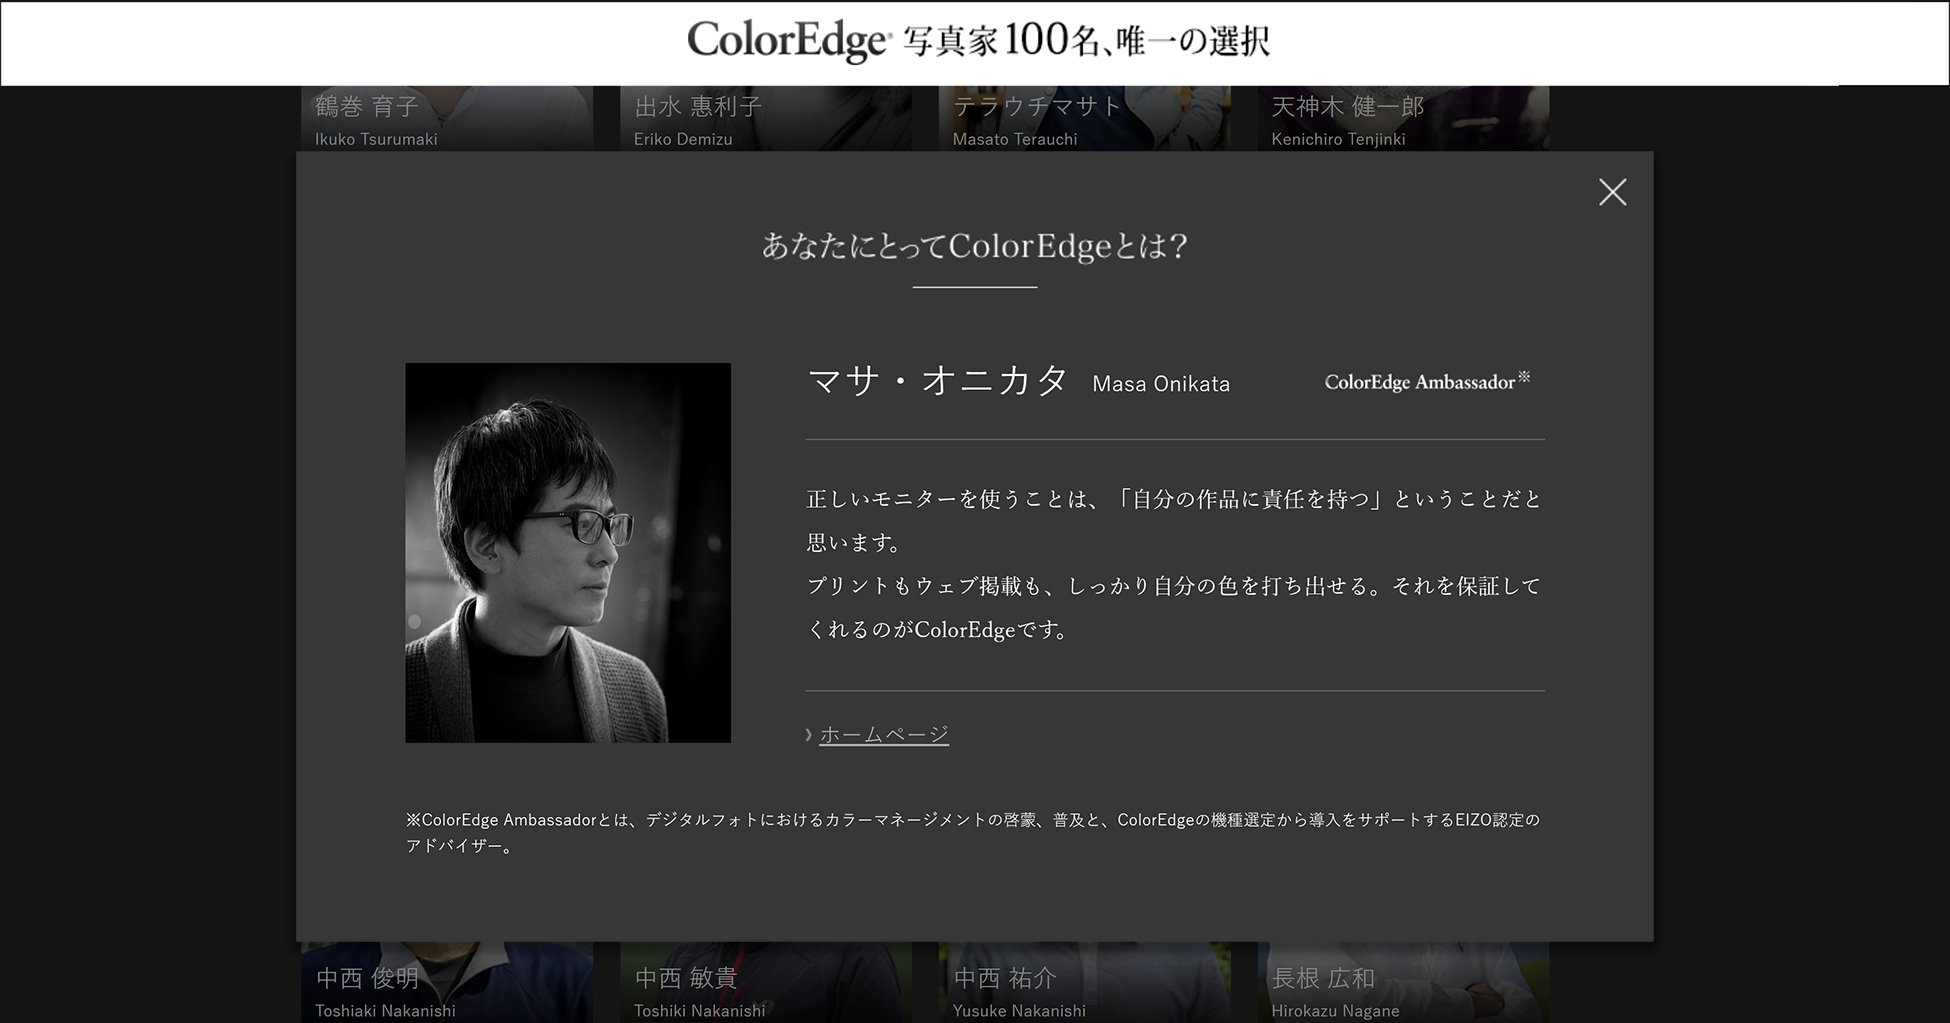Click Masa Onikata portrait photo
The height and width of the screenshot is (1023, 1950).
pos(568,552)
